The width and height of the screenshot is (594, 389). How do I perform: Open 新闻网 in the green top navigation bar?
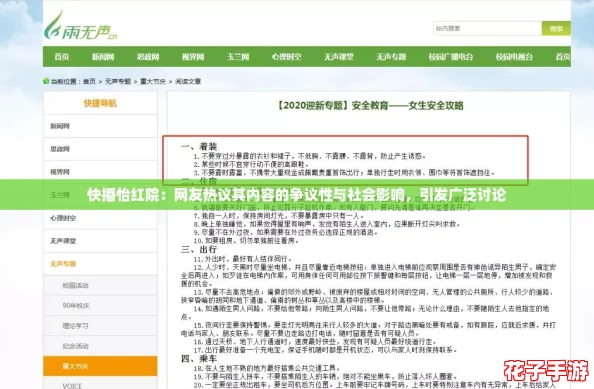103,57
